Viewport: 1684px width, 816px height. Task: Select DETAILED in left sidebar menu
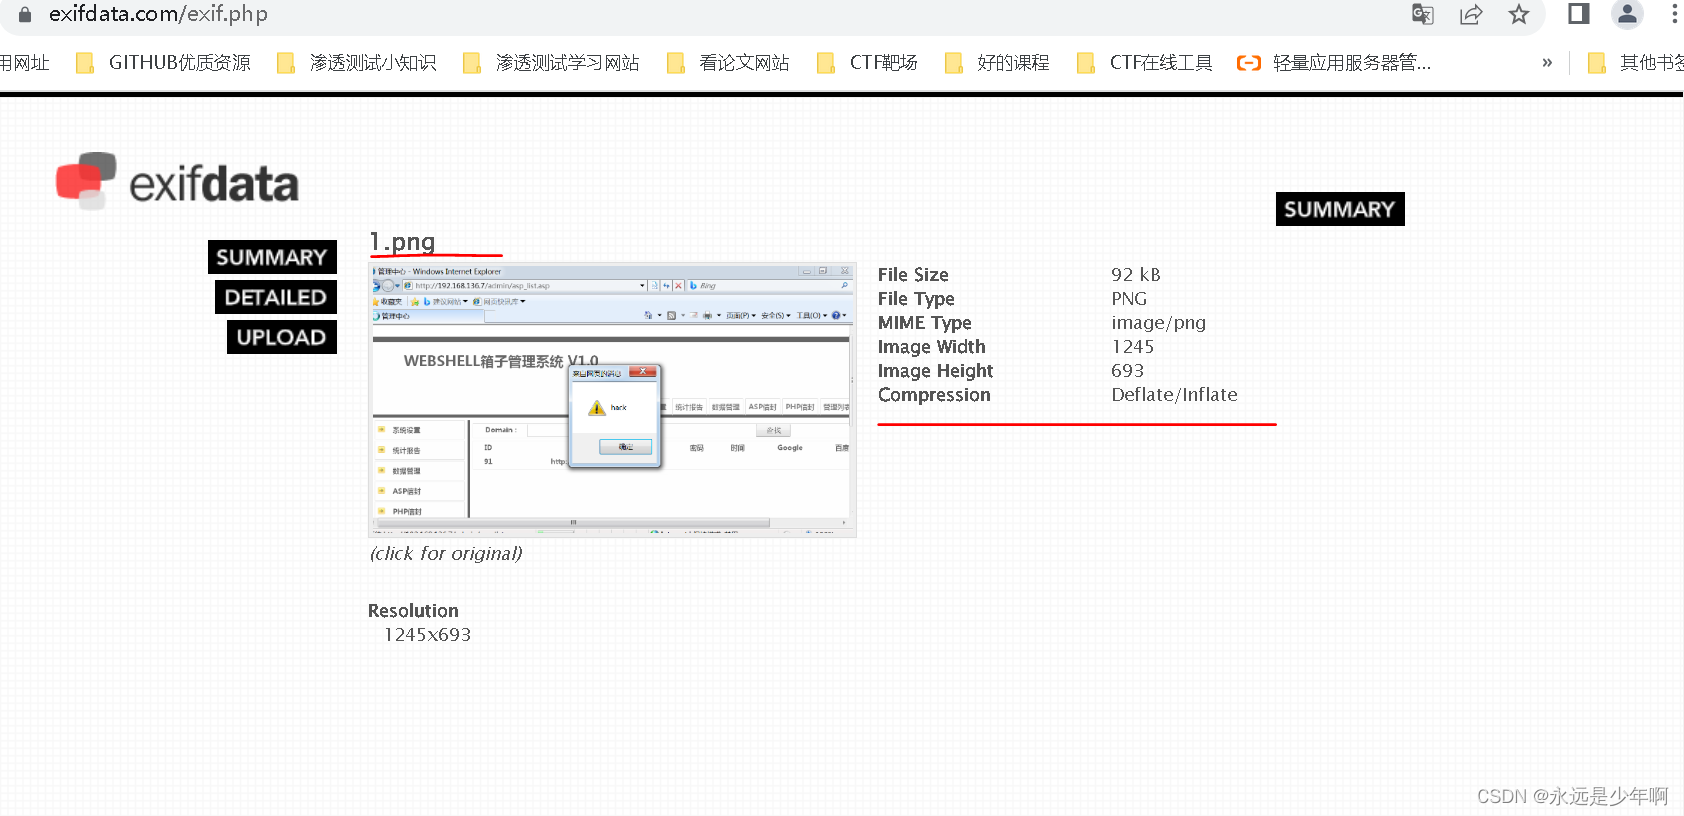tap(276, 297)
